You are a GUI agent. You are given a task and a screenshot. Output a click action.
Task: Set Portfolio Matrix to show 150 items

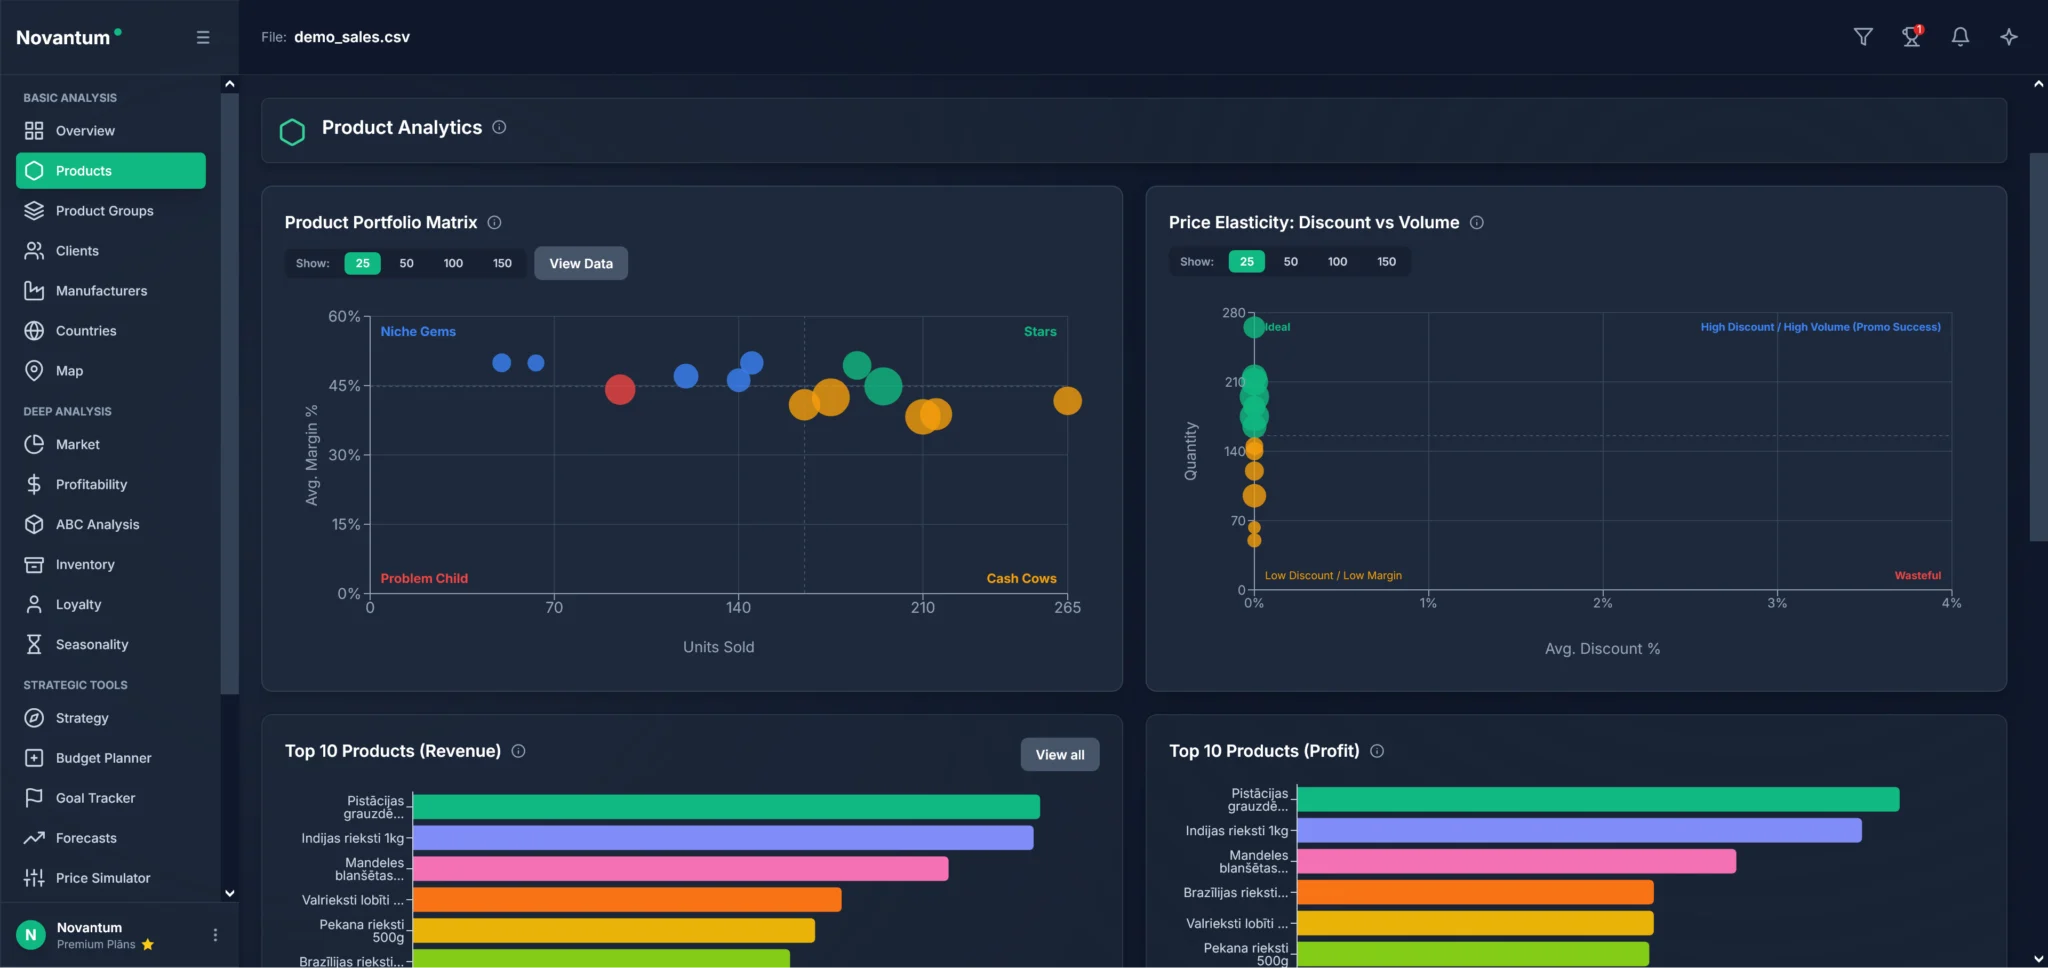502,264
